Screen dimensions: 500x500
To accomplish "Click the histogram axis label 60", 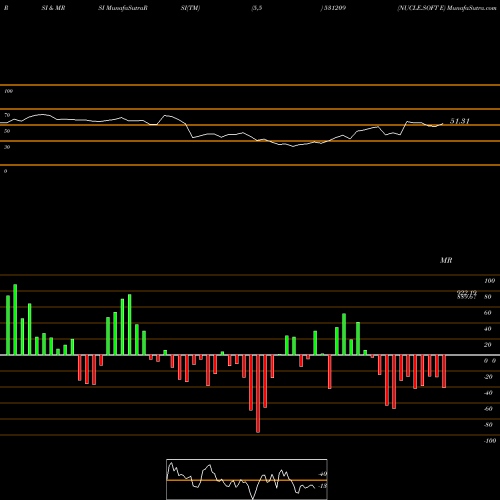I will click(487, 313).
